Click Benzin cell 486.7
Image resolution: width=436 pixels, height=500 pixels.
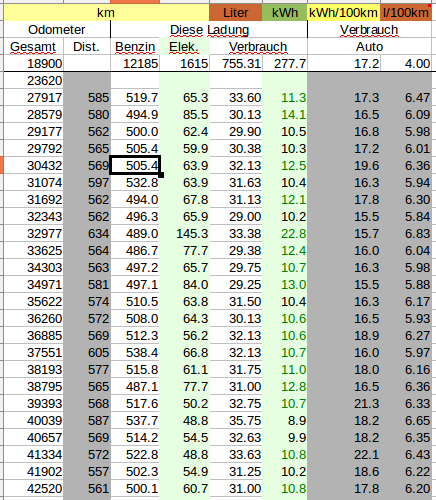[135, 251]
